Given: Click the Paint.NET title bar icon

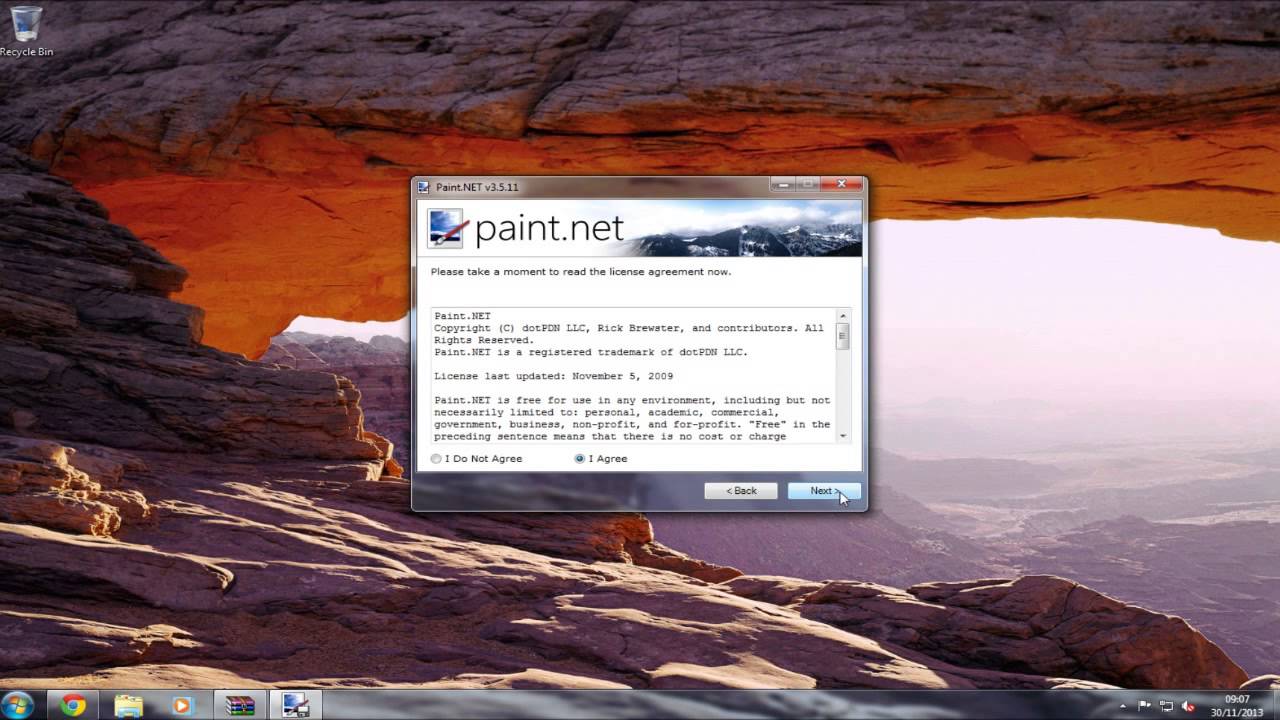Looking at the screenshot, I should pos(424,186).
